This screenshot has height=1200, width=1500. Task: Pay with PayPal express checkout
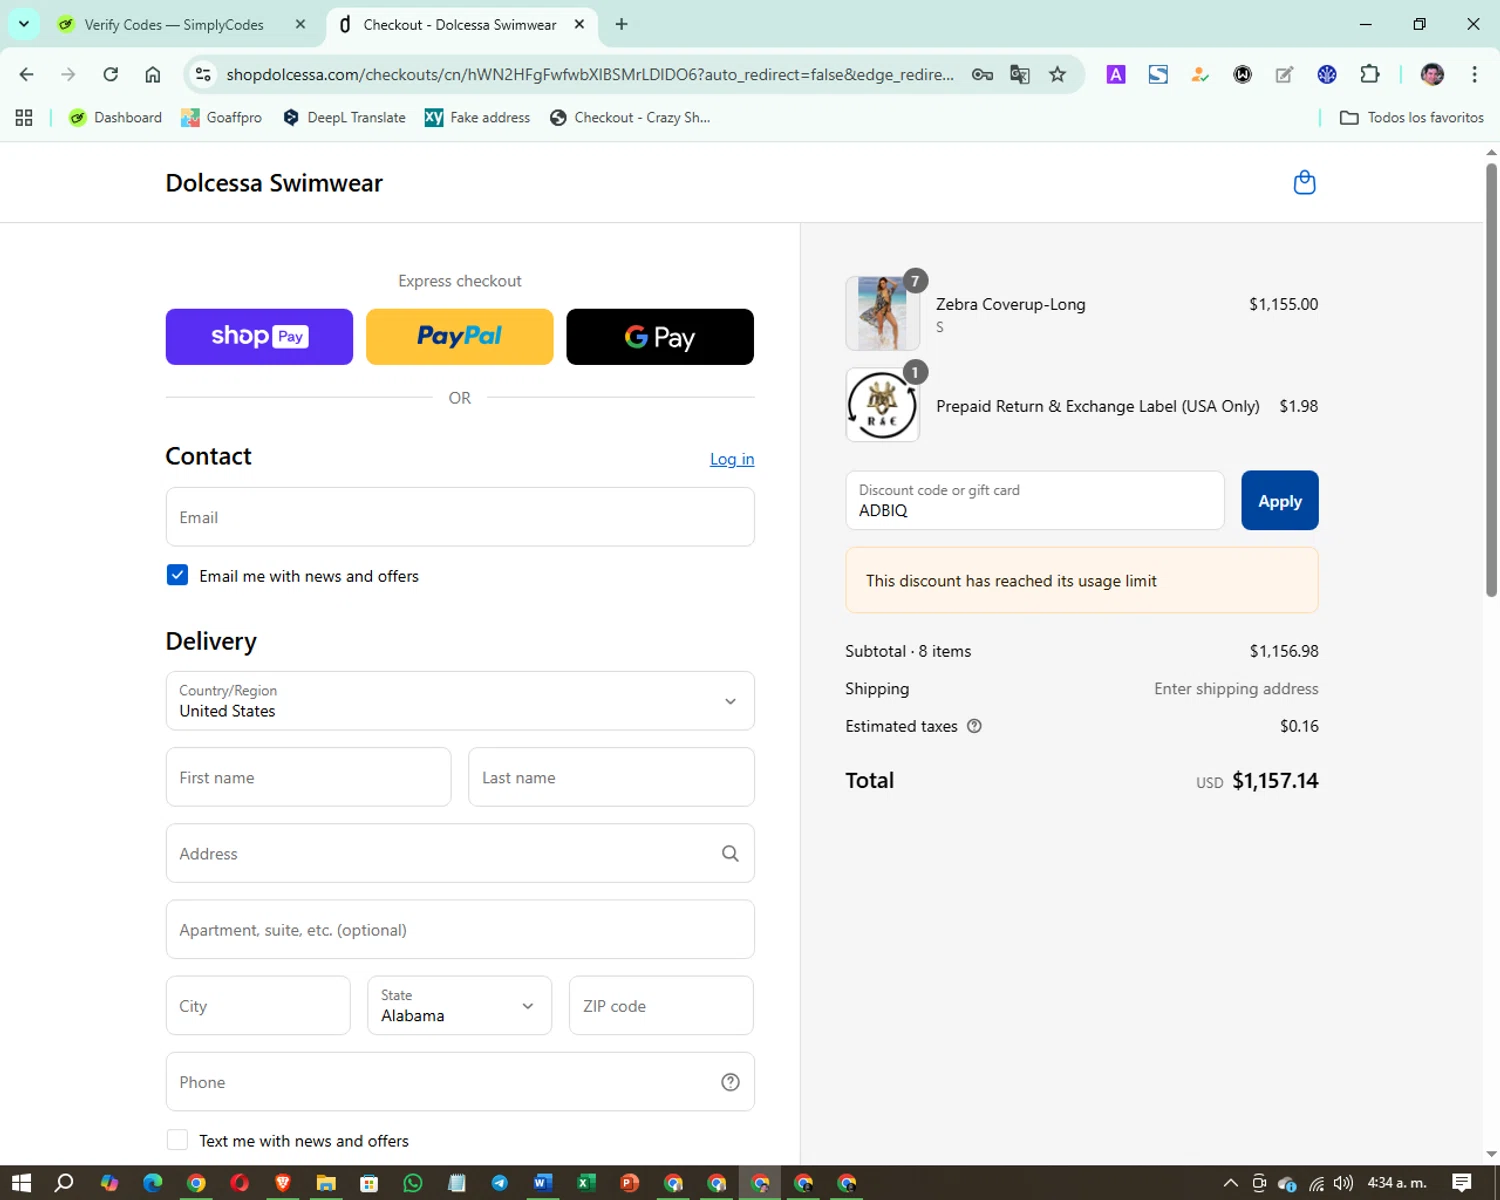pyautogui.click(x=460, y=337)
